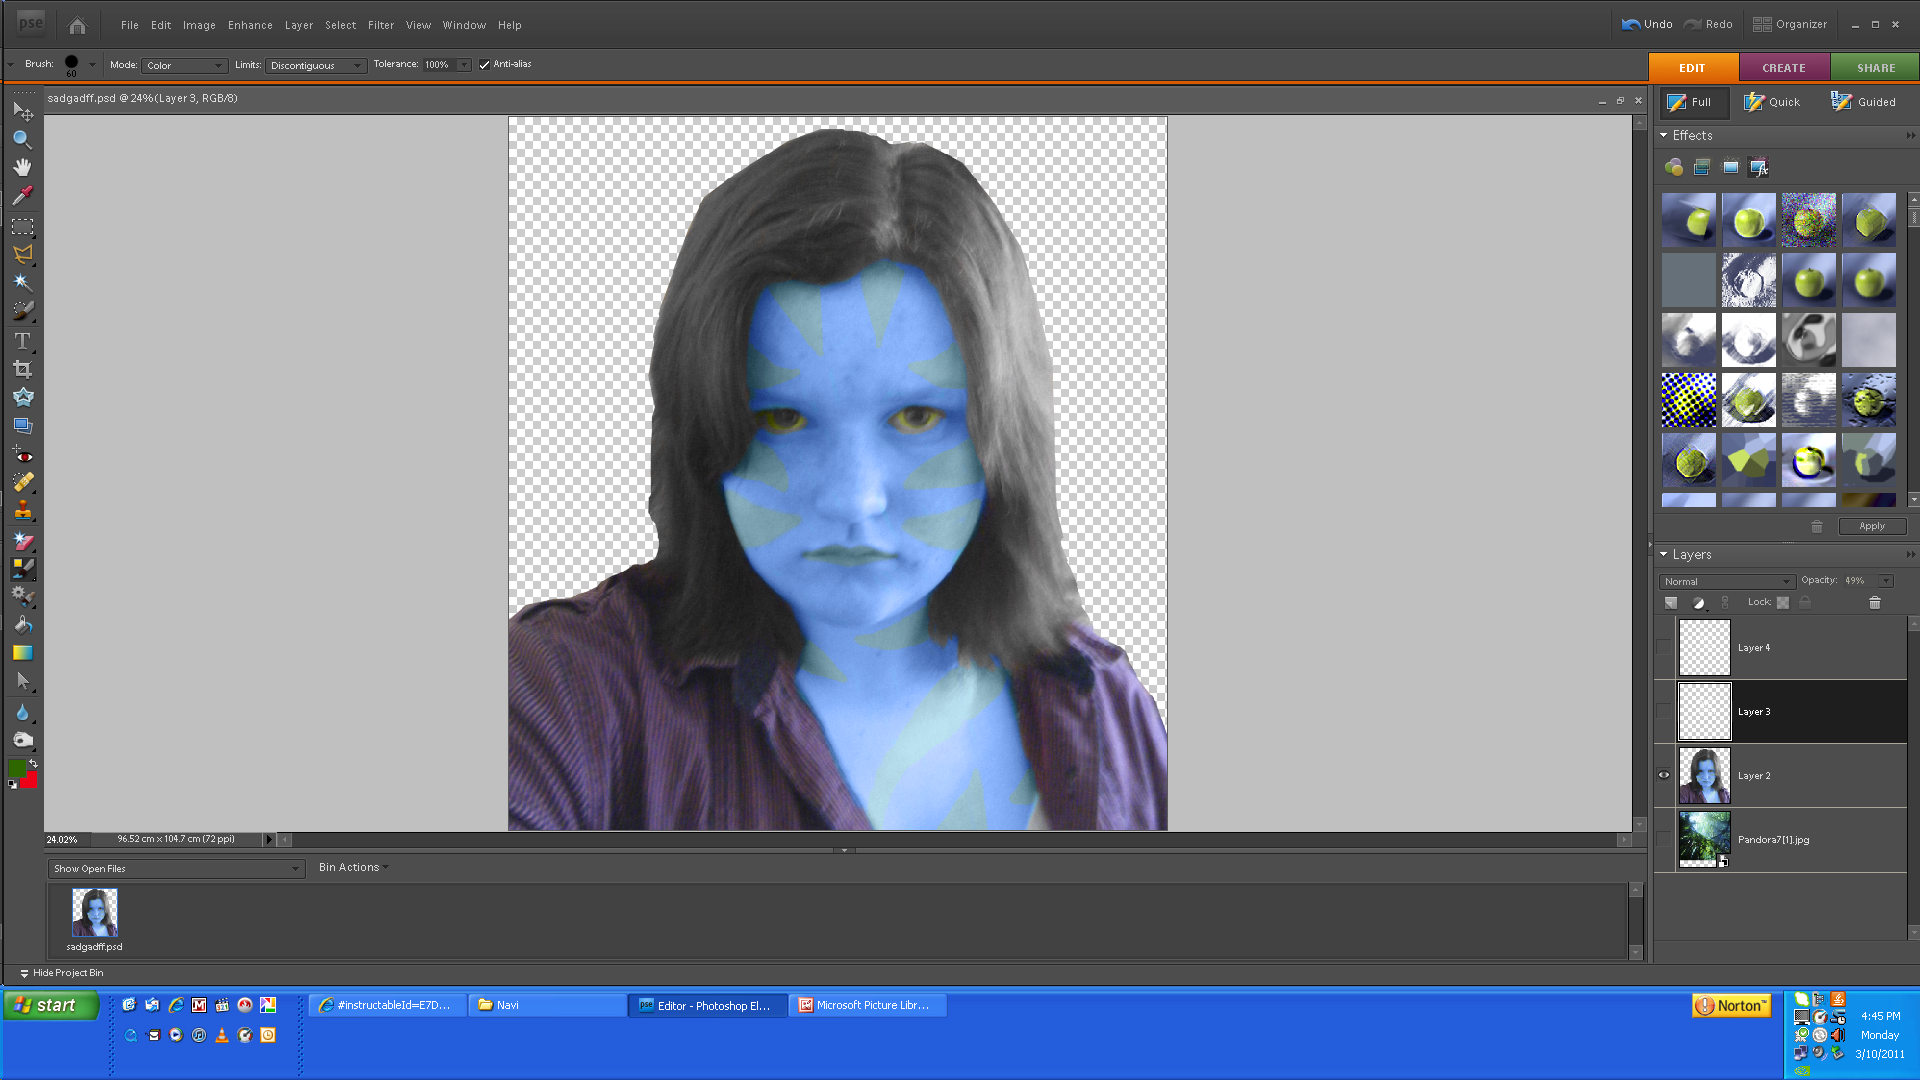Select the Color Replacement brush tool

point(23,569)
